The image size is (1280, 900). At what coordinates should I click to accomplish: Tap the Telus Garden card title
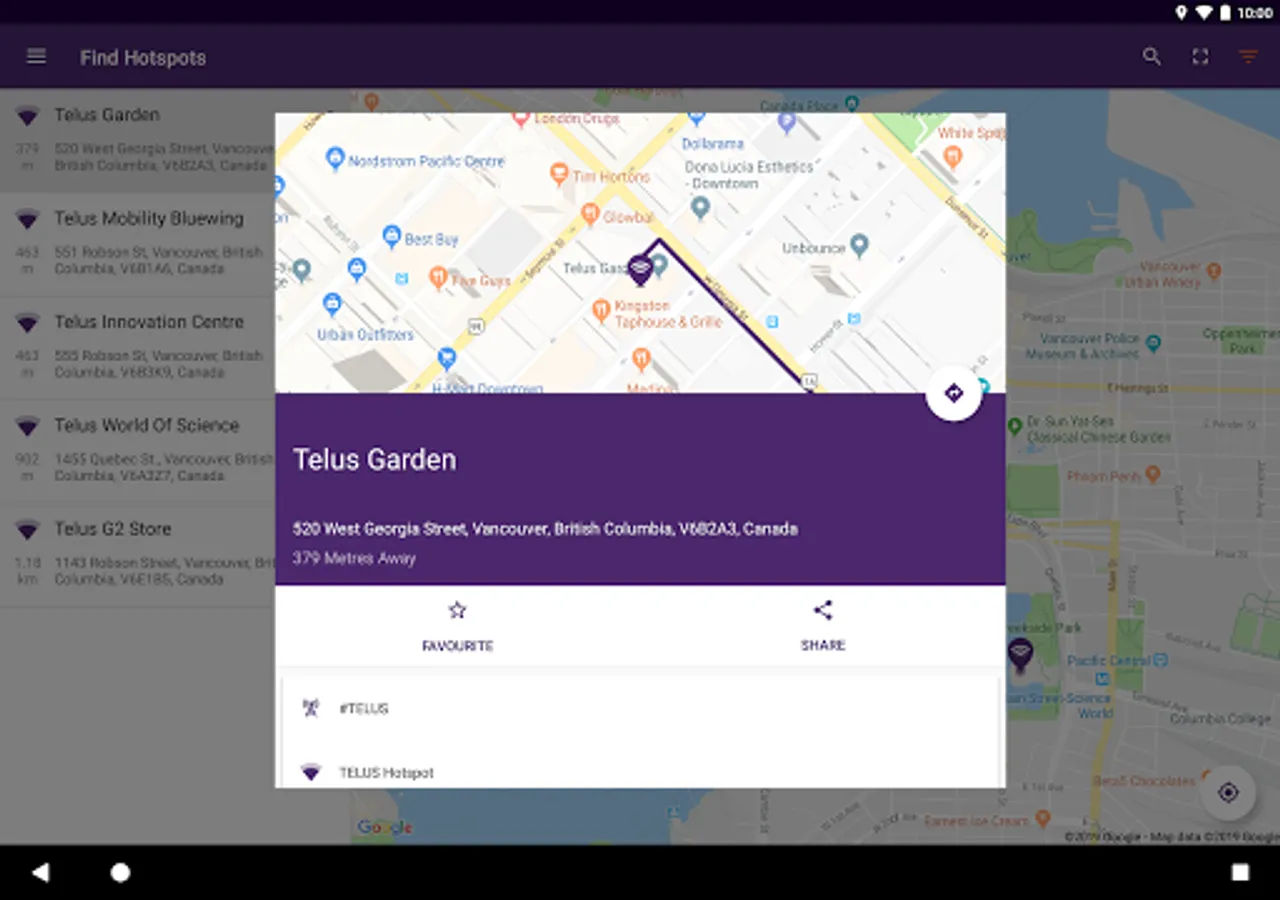pyautogui.click(x=374, y=460)
